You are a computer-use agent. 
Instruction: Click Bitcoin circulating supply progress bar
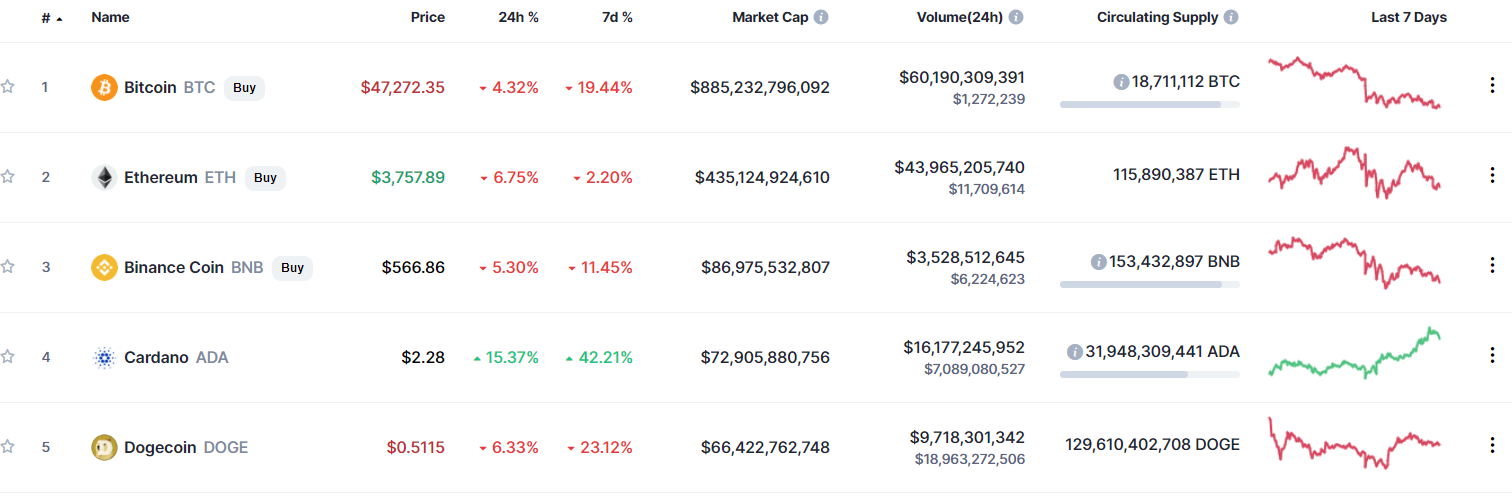click(1150, 104)
